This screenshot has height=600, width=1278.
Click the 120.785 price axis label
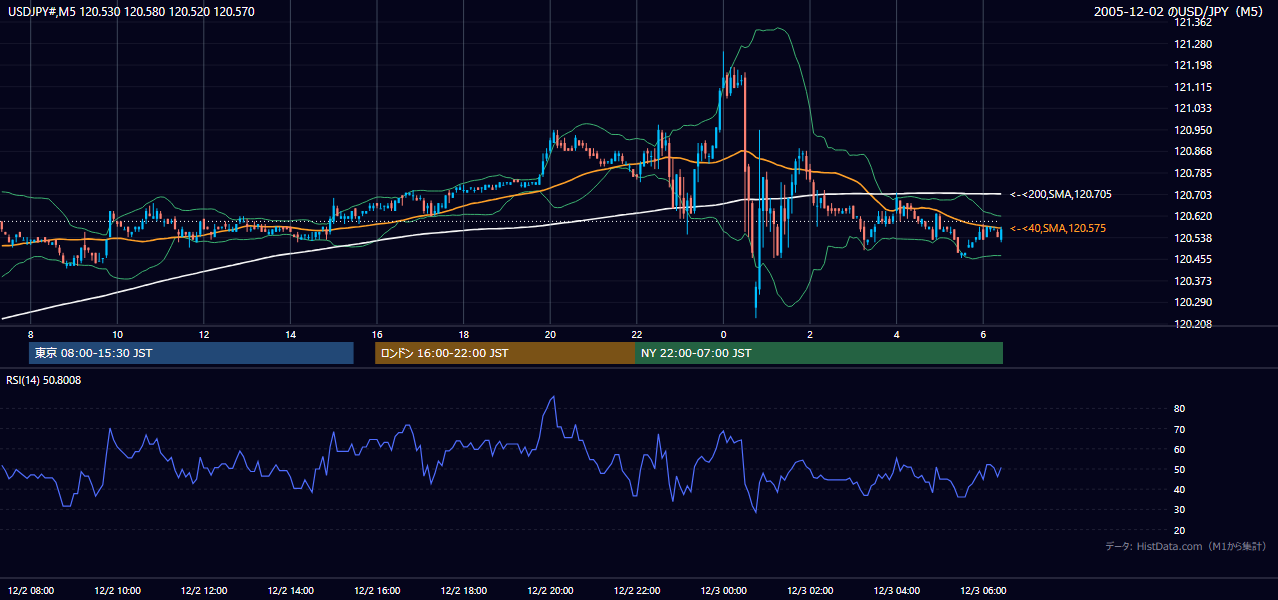pyautogui.click(x=1193, y=173)
